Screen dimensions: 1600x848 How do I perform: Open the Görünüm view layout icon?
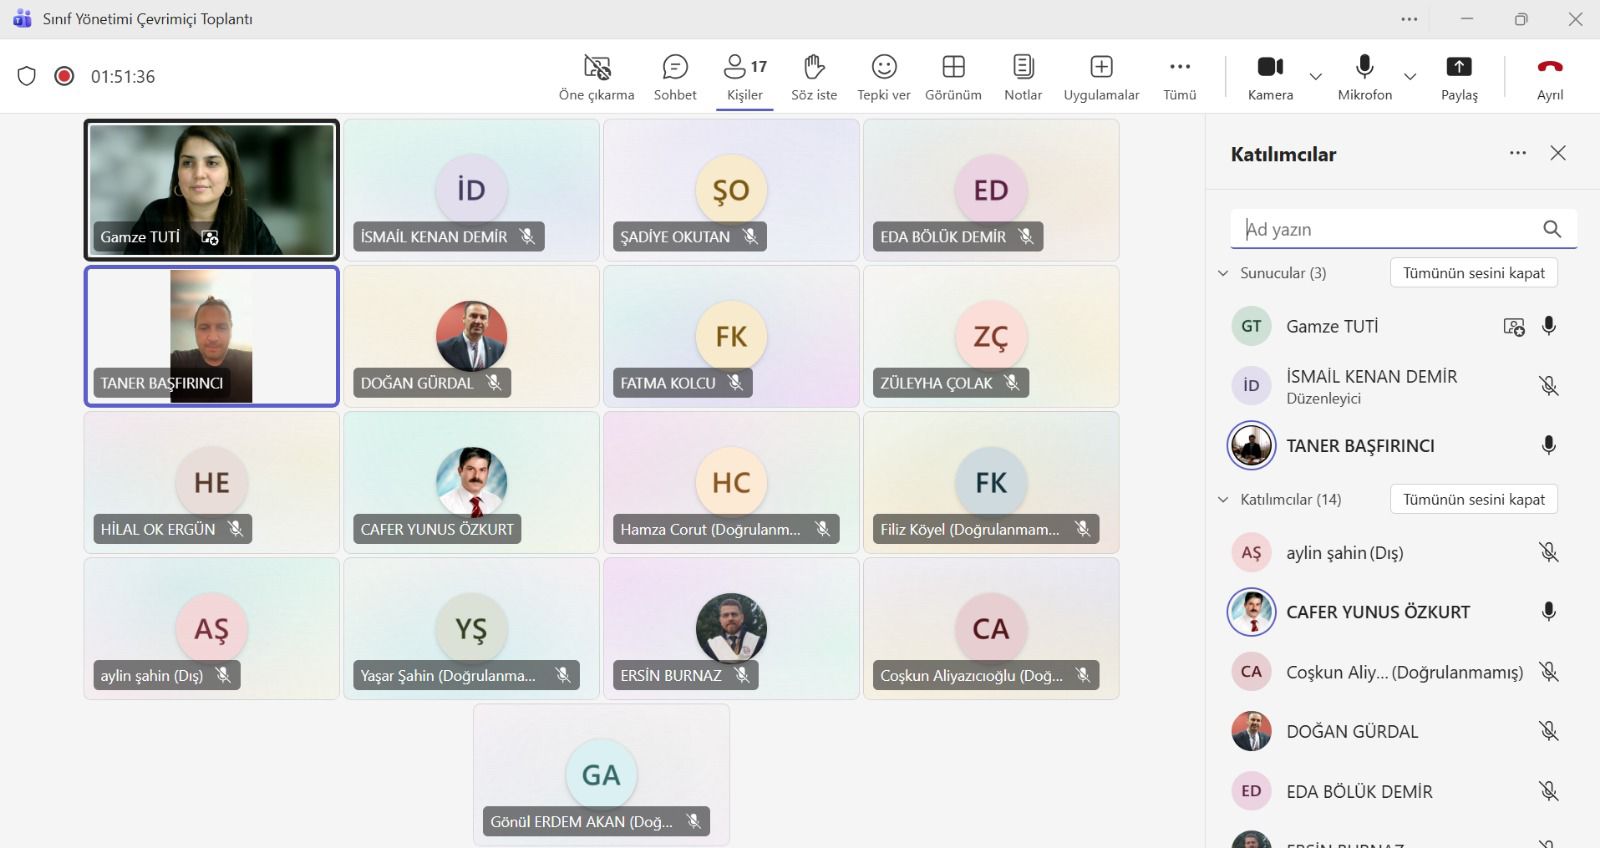pos(953,68)
